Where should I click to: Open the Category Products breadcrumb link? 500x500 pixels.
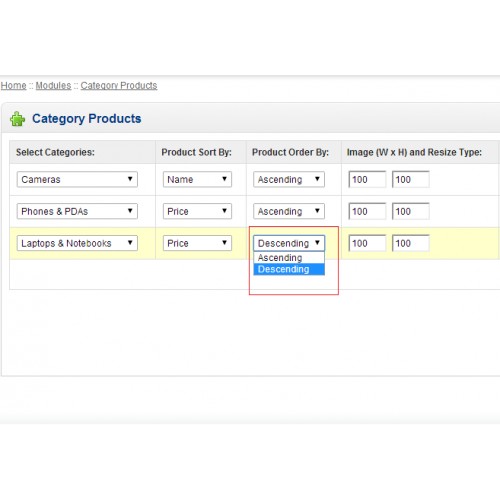point(119,86)
